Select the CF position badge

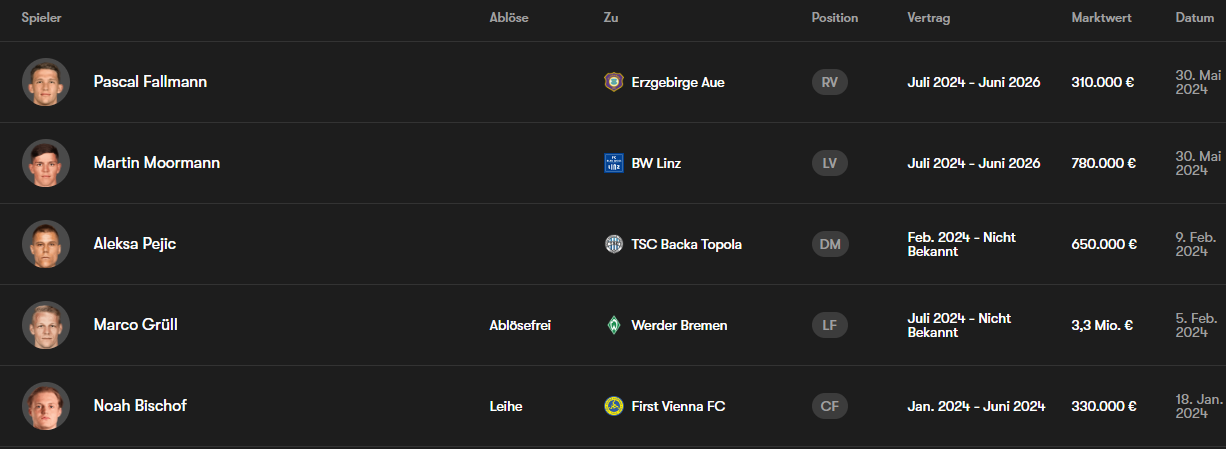point(829,406)
